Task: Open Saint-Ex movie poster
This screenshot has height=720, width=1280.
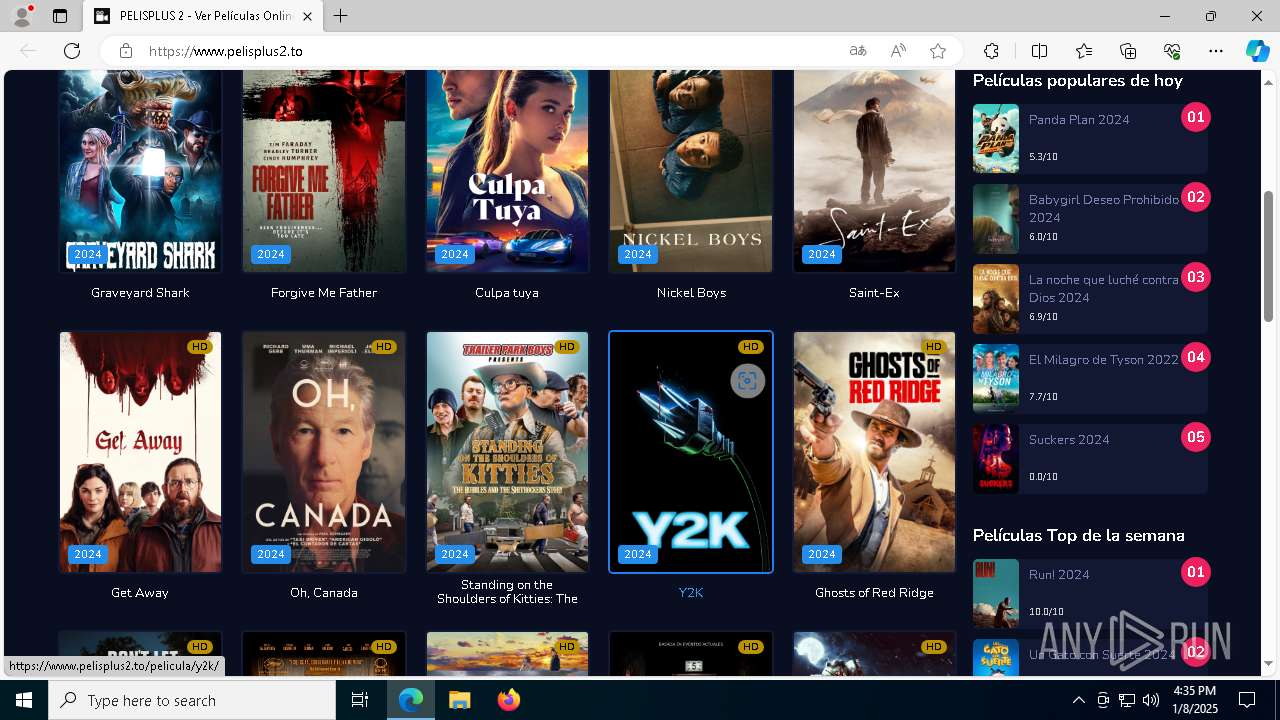Action: tap(874, 171)
